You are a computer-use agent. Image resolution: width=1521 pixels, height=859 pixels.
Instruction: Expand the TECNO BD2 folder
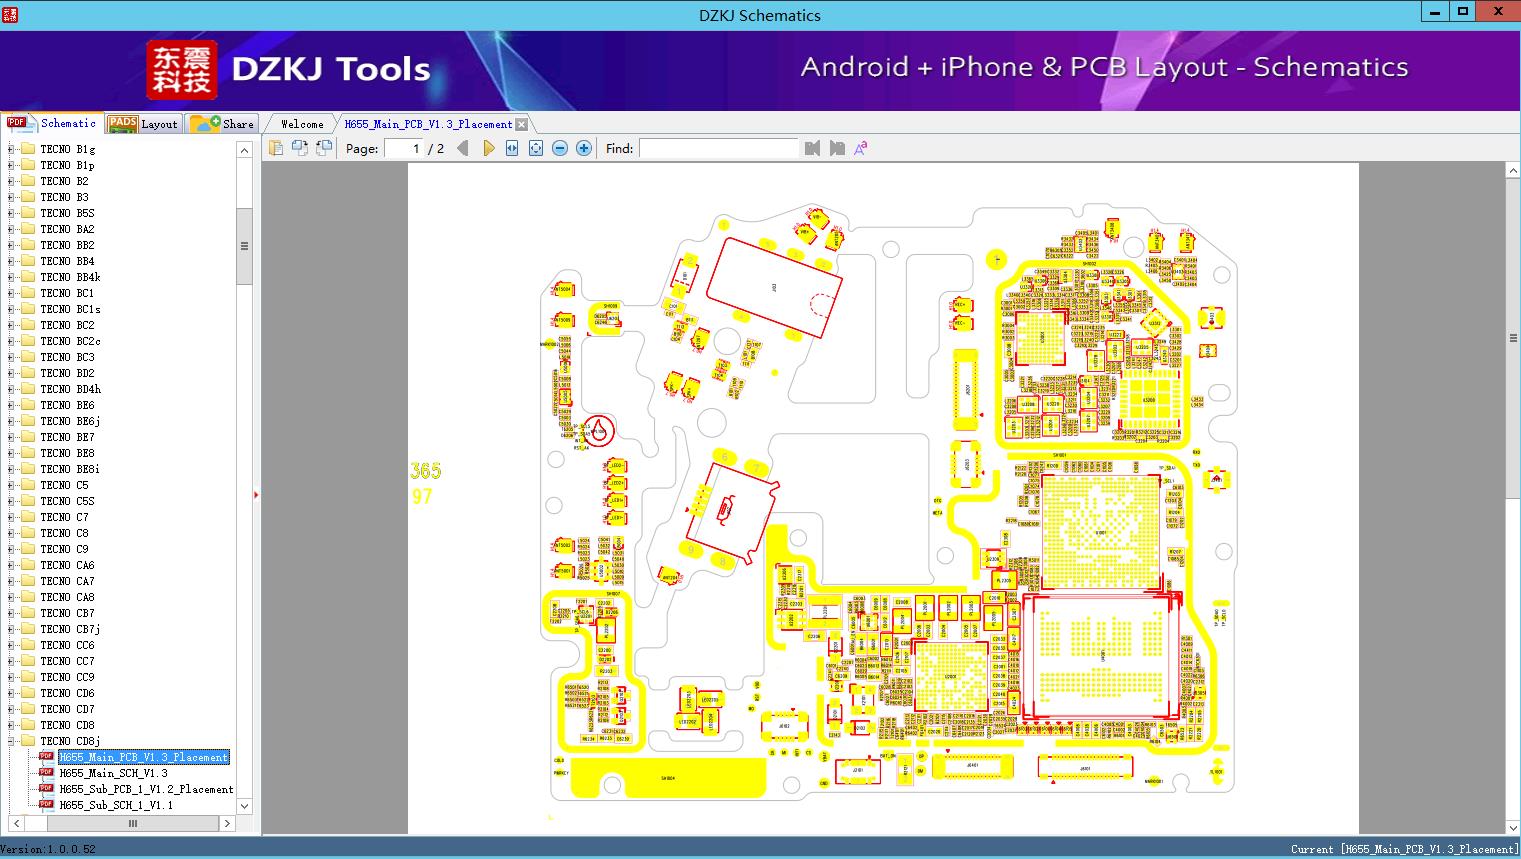11,373
